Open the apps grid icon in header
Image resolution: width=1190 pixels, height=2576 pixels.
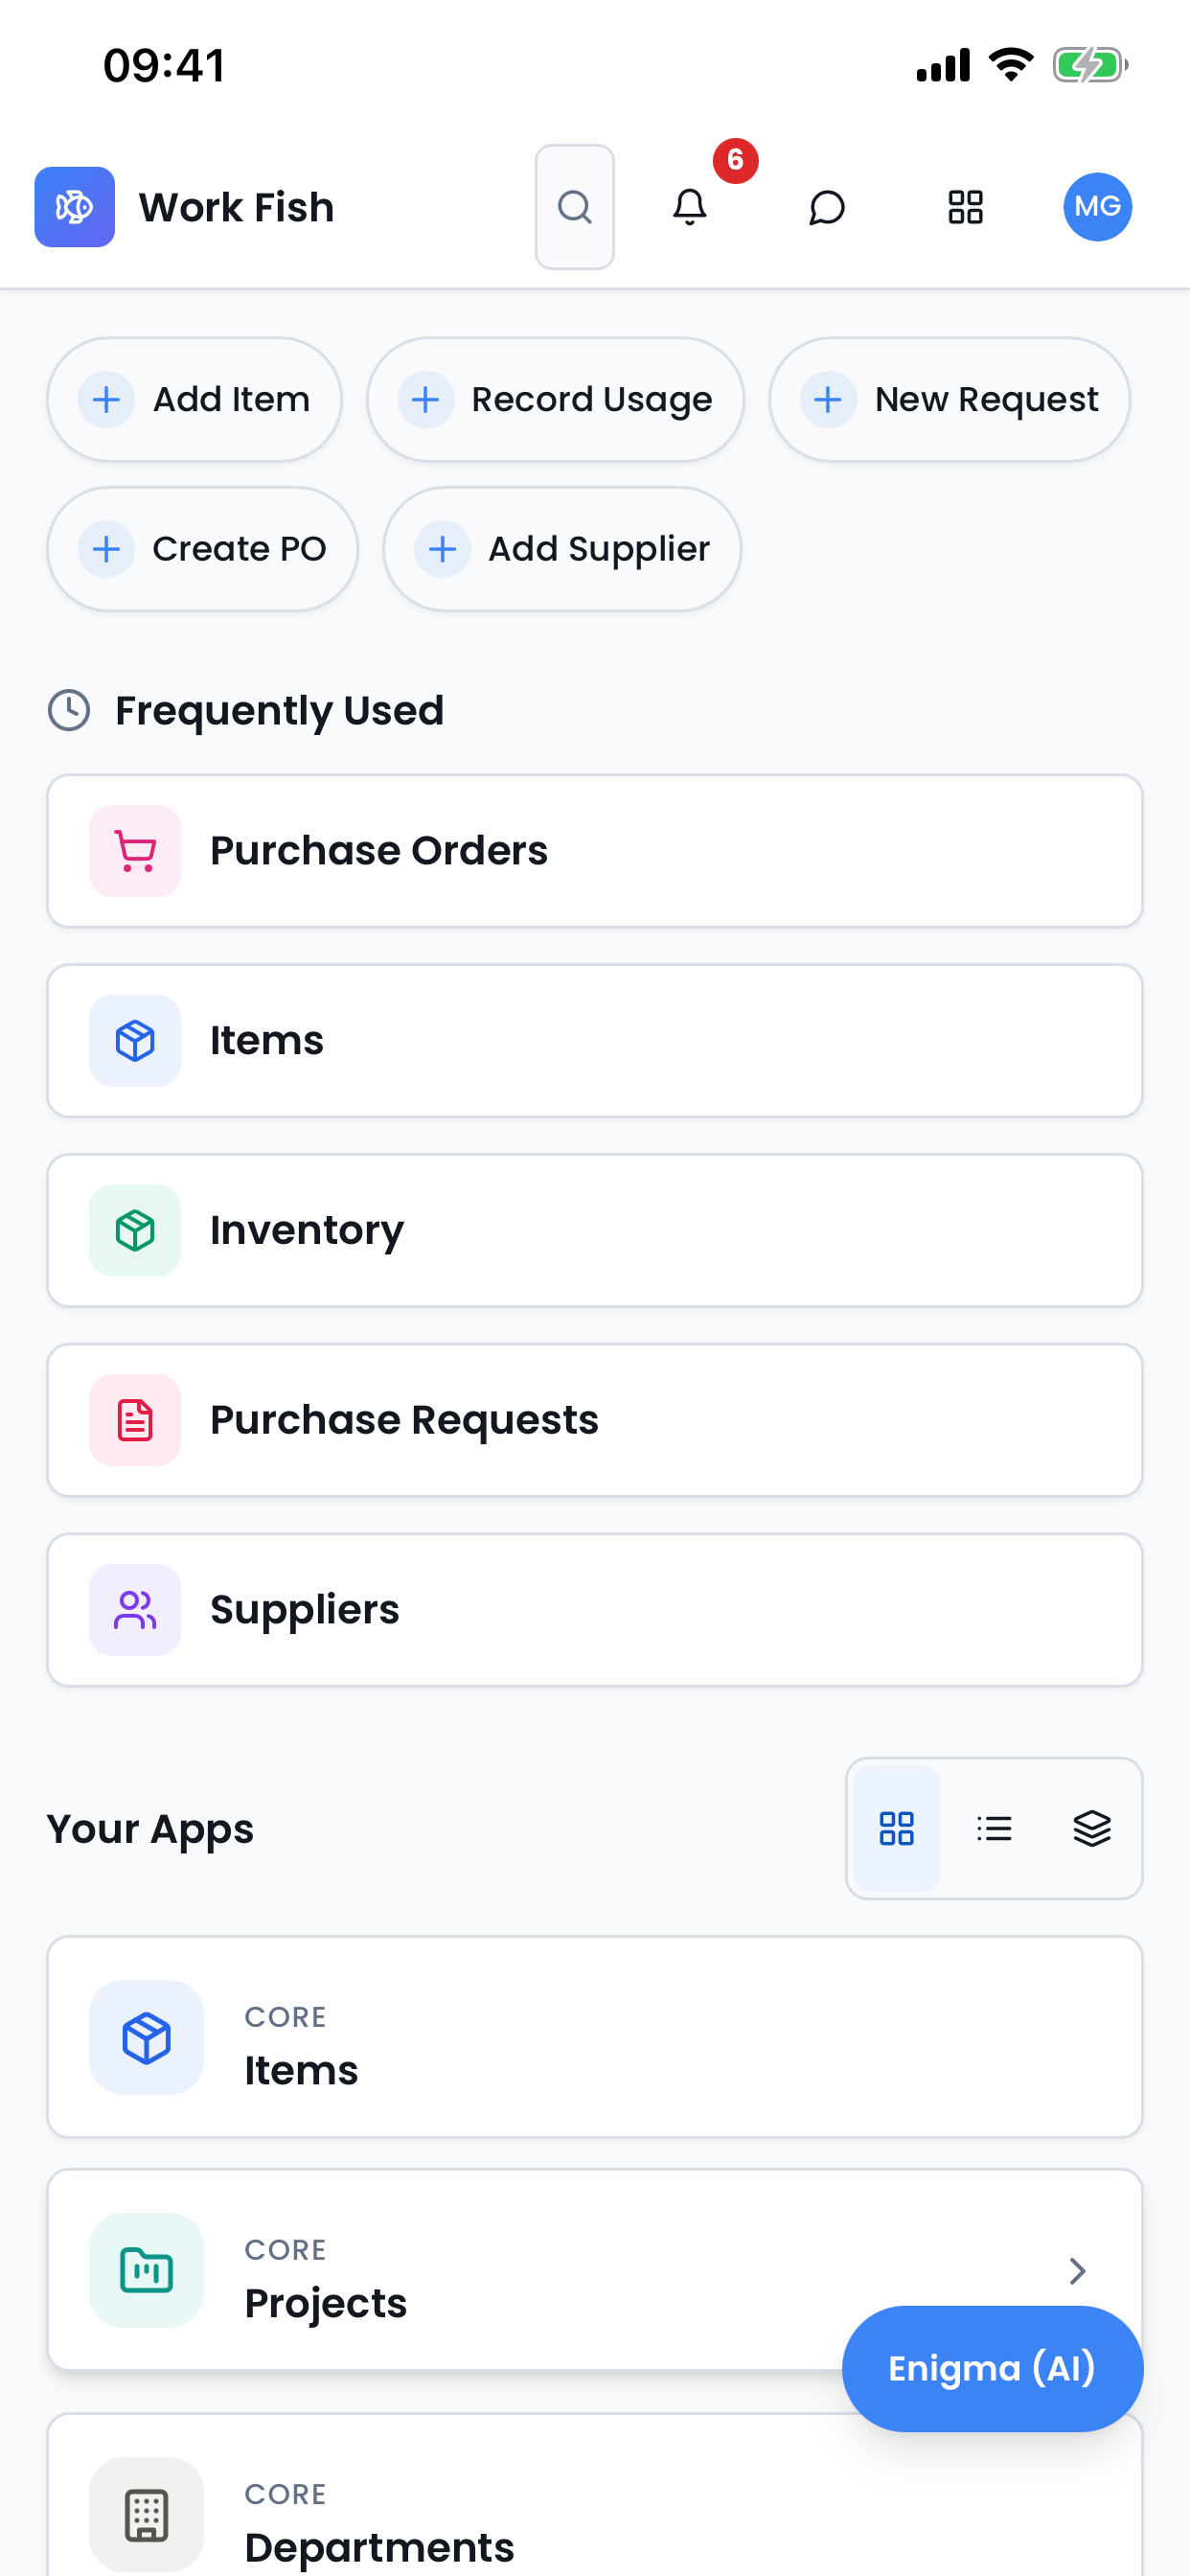point(965,207)
